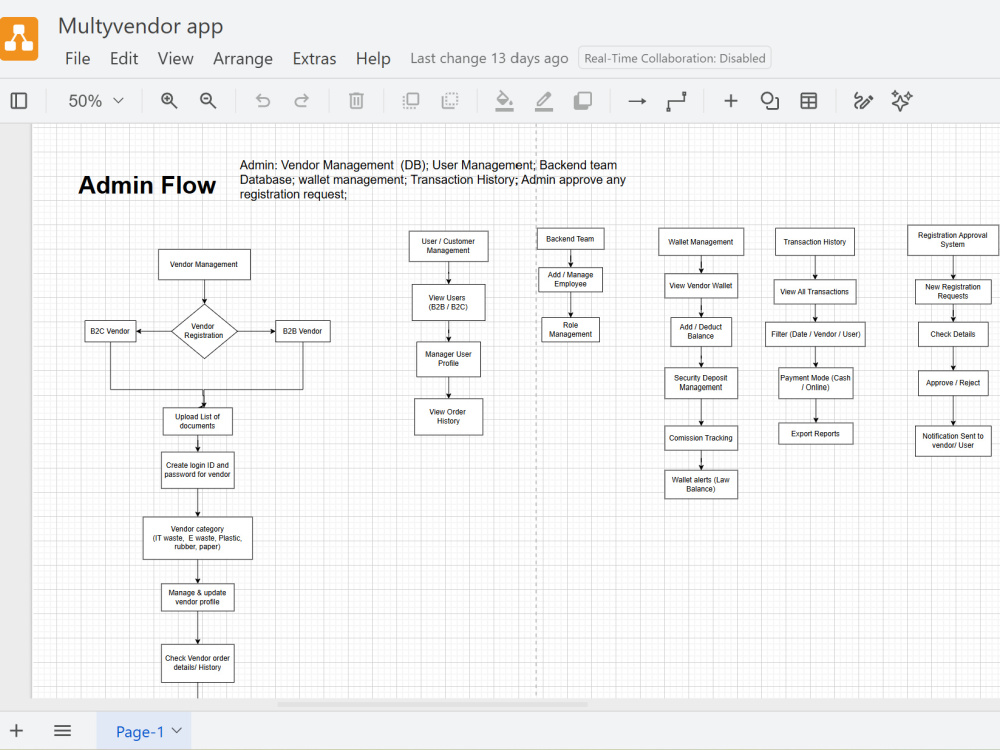Select the Vendor category box

198,538
